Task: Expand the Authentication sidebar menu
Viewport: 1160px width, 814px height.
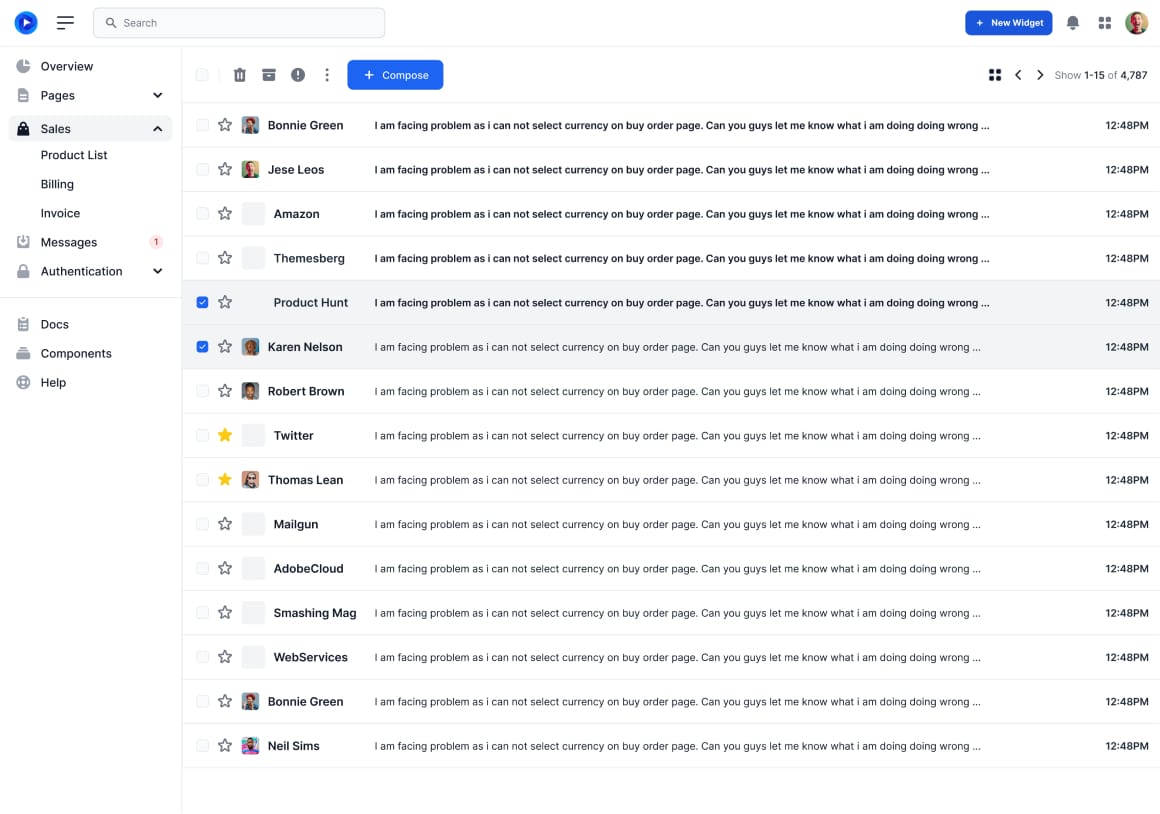Action: point(157,271)
